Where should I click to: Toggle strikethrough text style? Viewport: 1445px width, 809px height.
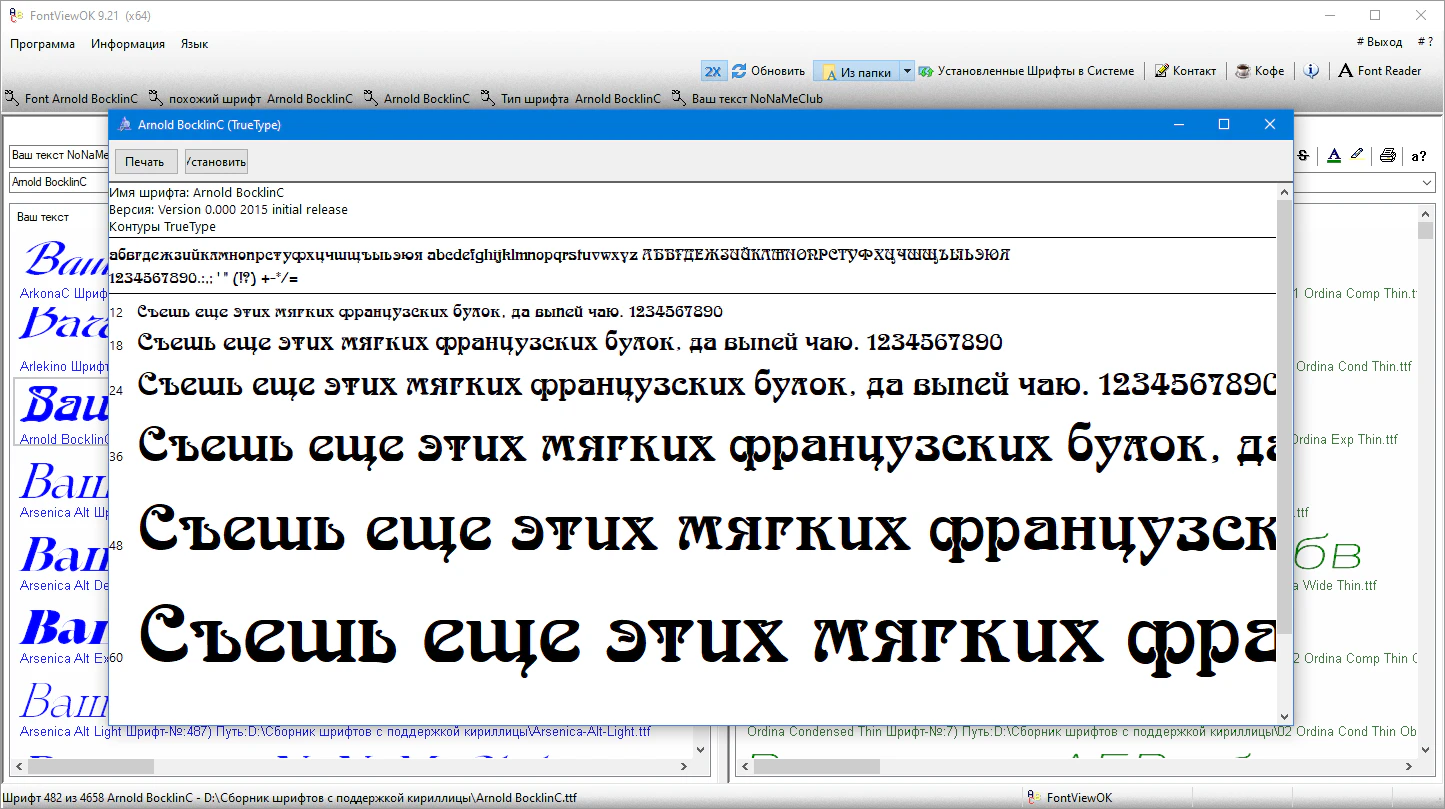click(x=1303, y=155)
